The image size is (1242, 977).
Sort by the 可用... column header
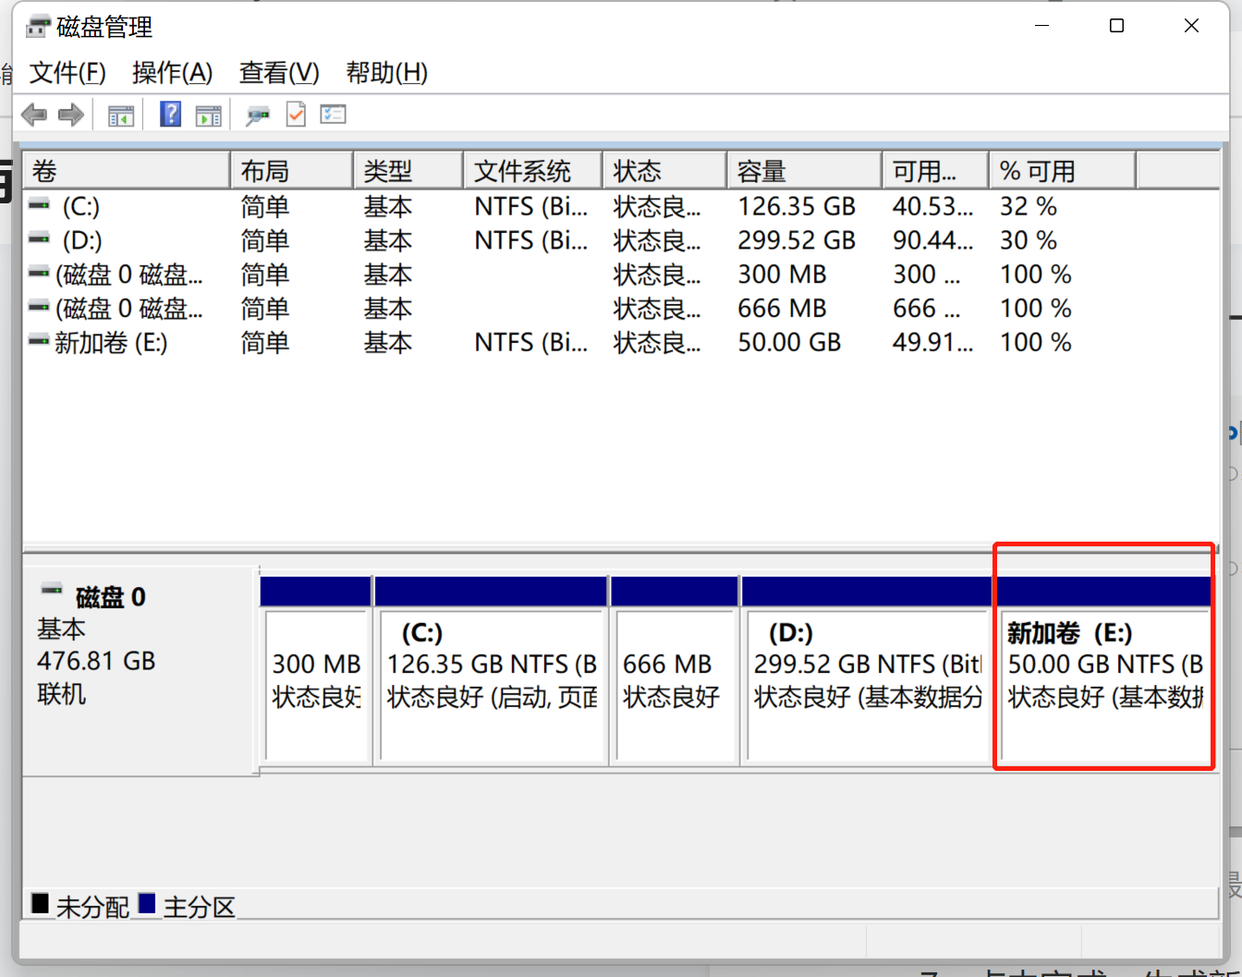tap(935, 171)
